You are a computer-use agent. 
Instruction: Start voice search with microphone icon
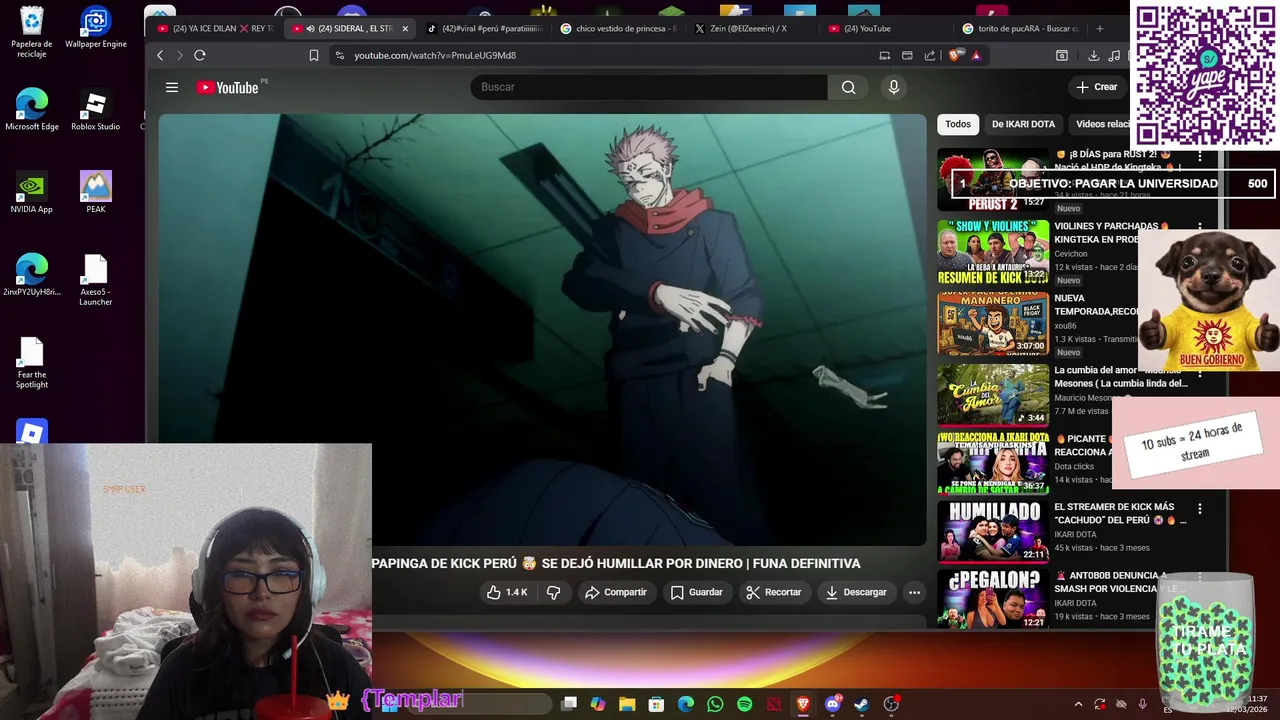point(894,87)
